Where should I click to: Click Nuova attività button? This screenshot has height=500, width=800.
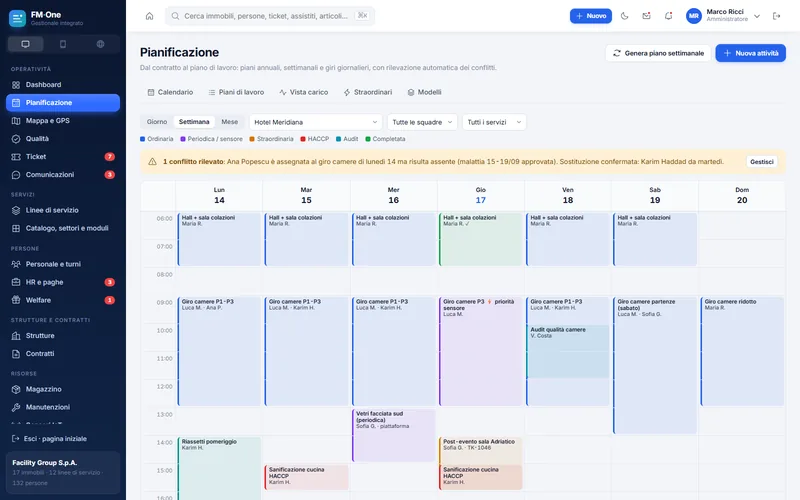751,53
